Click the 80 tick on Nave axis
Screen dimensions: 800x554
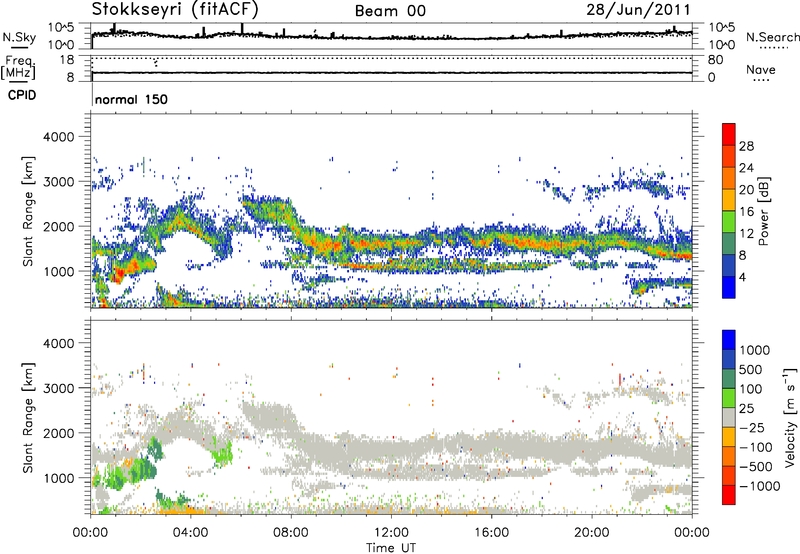pyautogui.click(x=715, y=60)
